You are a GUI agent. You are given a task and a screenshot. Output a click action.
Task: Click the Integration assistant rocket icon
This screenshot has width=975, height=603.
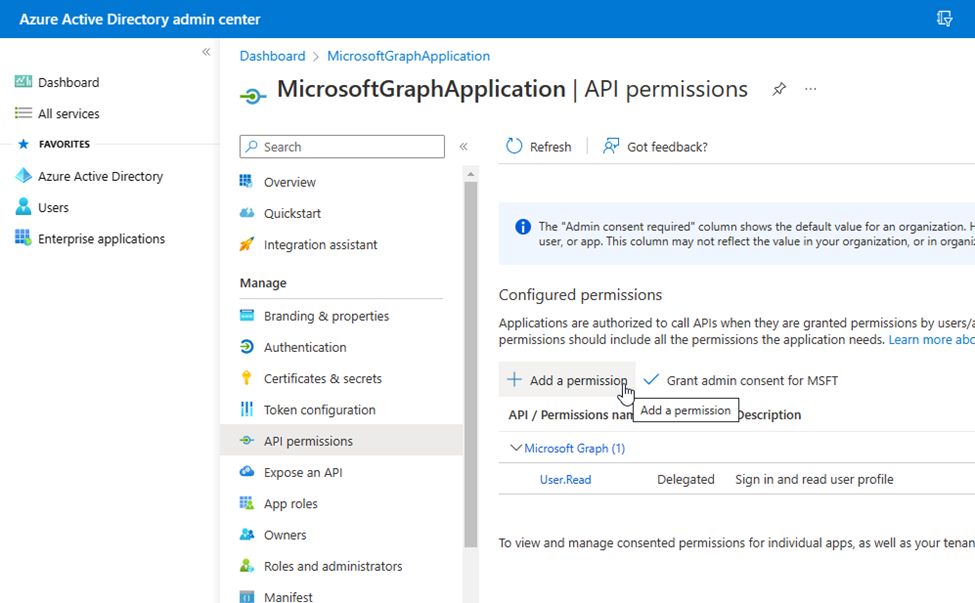tap(247, 244)
